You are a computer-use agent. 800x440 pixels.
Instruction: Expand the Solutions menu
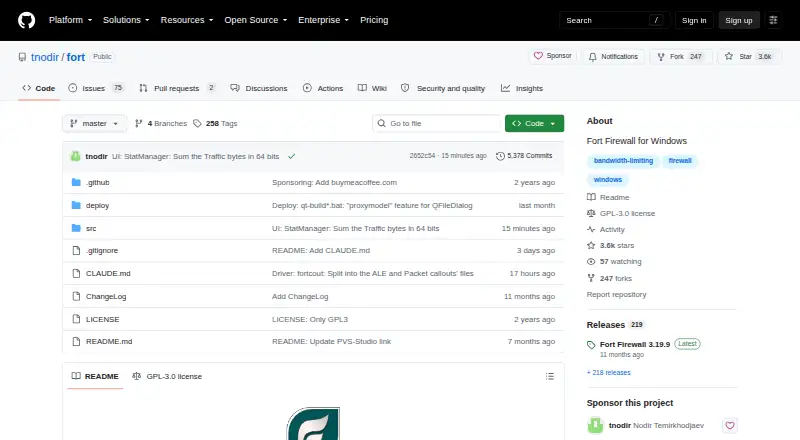click(126, 20)
